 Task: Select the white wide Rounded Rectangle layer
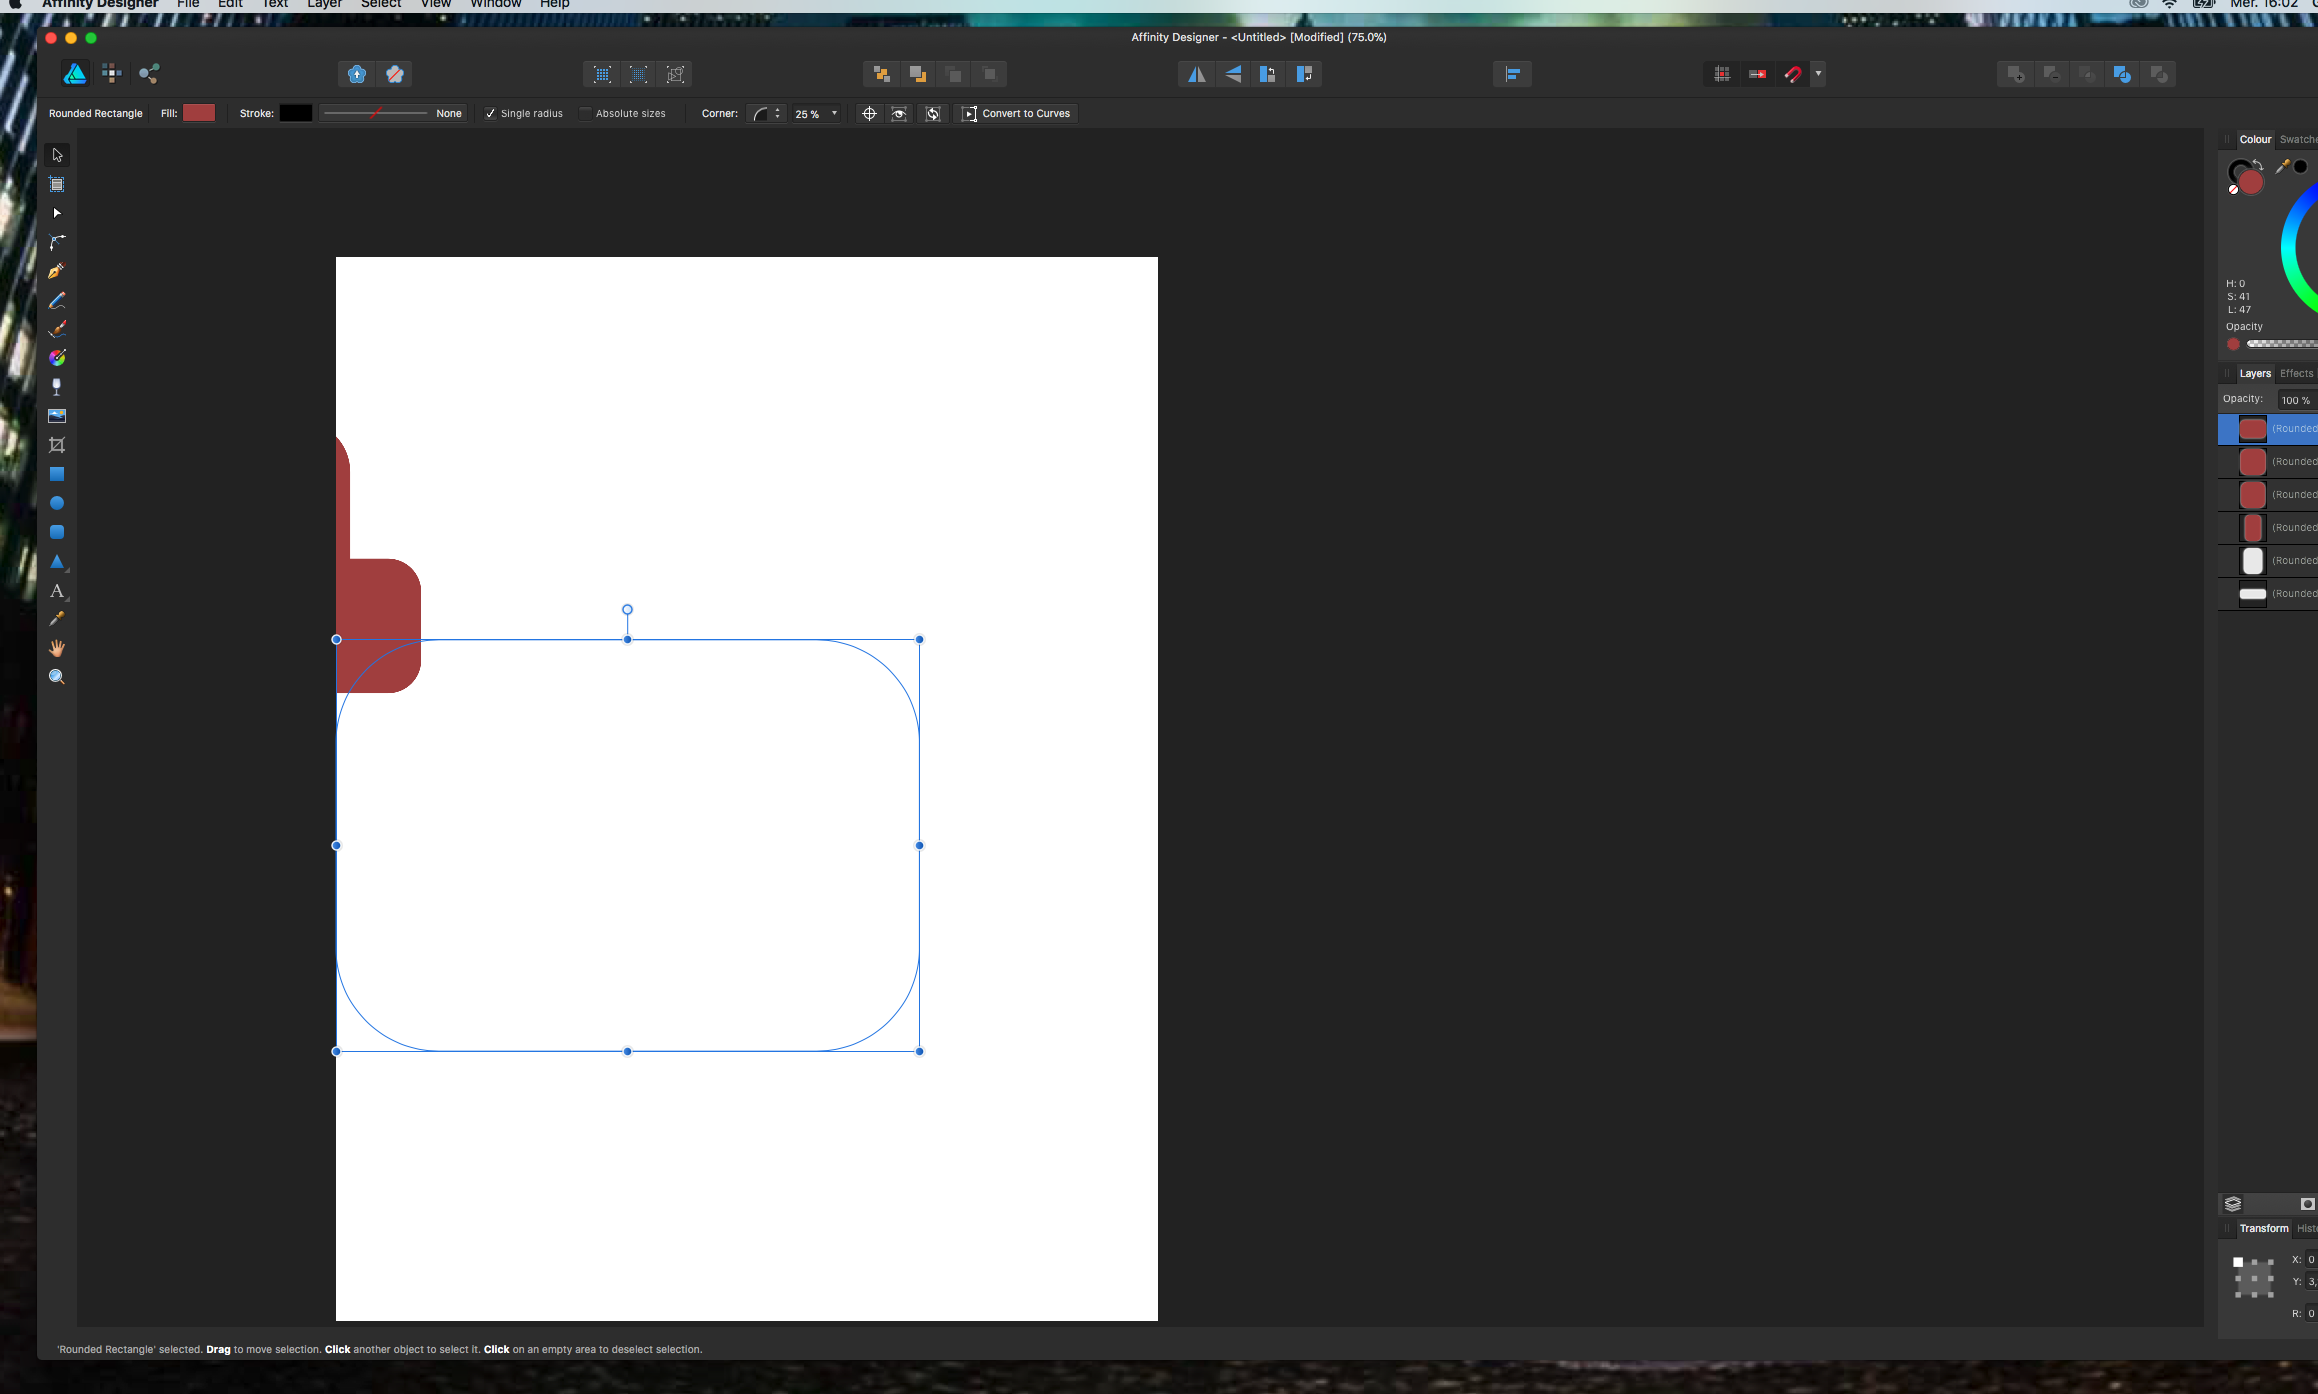[x=2268, y=594]
